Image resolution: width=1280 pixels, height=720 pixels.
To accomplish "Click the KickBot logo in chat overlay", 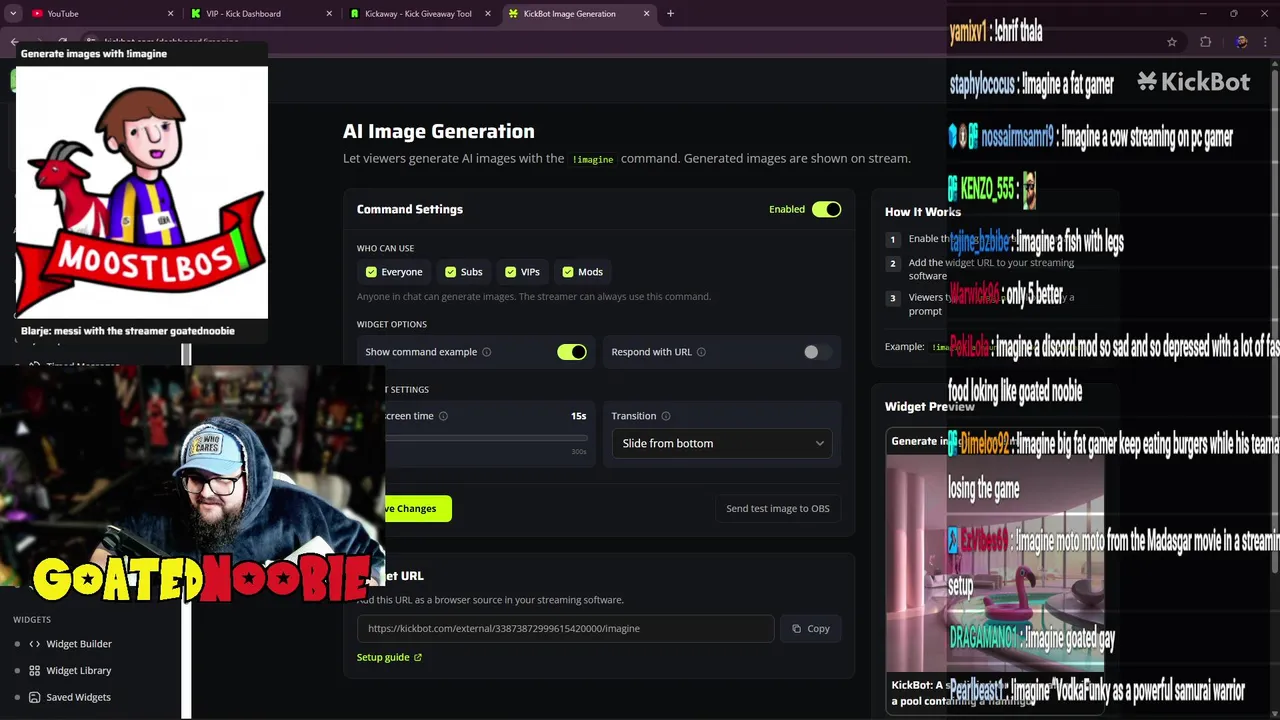I will [x=1194, y=82].
